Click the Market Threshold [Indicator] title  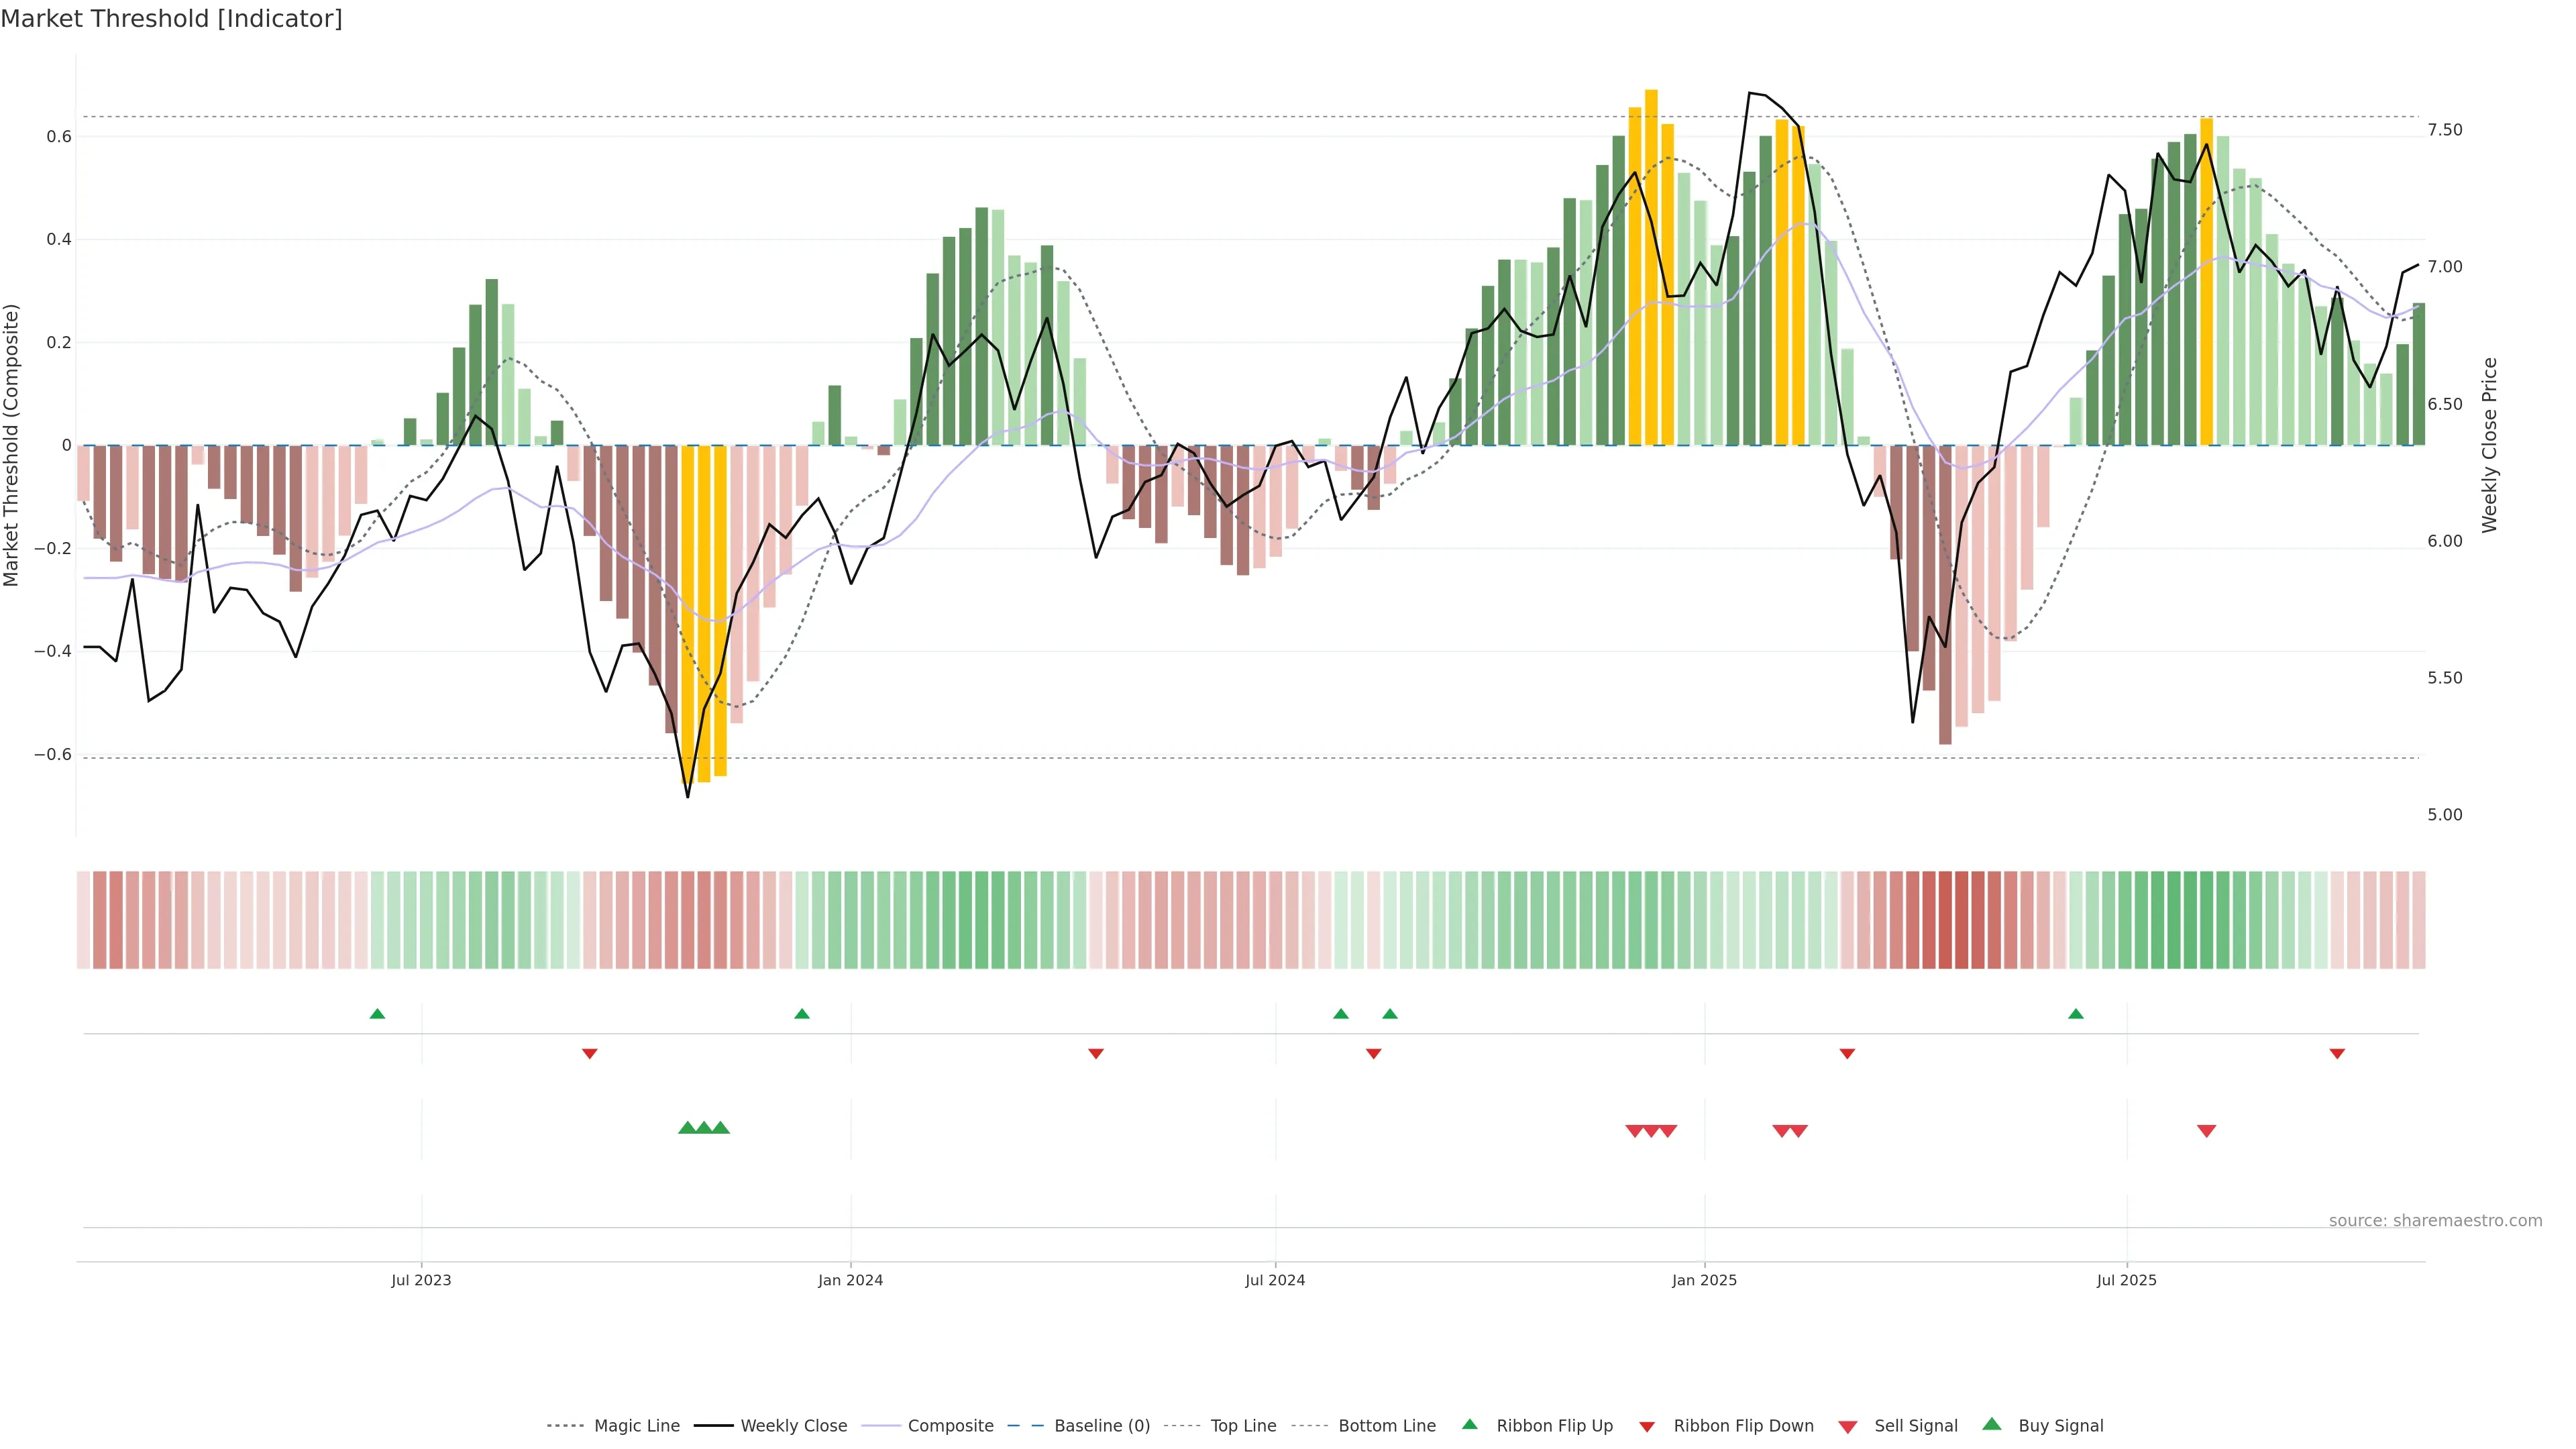(172, 19)
